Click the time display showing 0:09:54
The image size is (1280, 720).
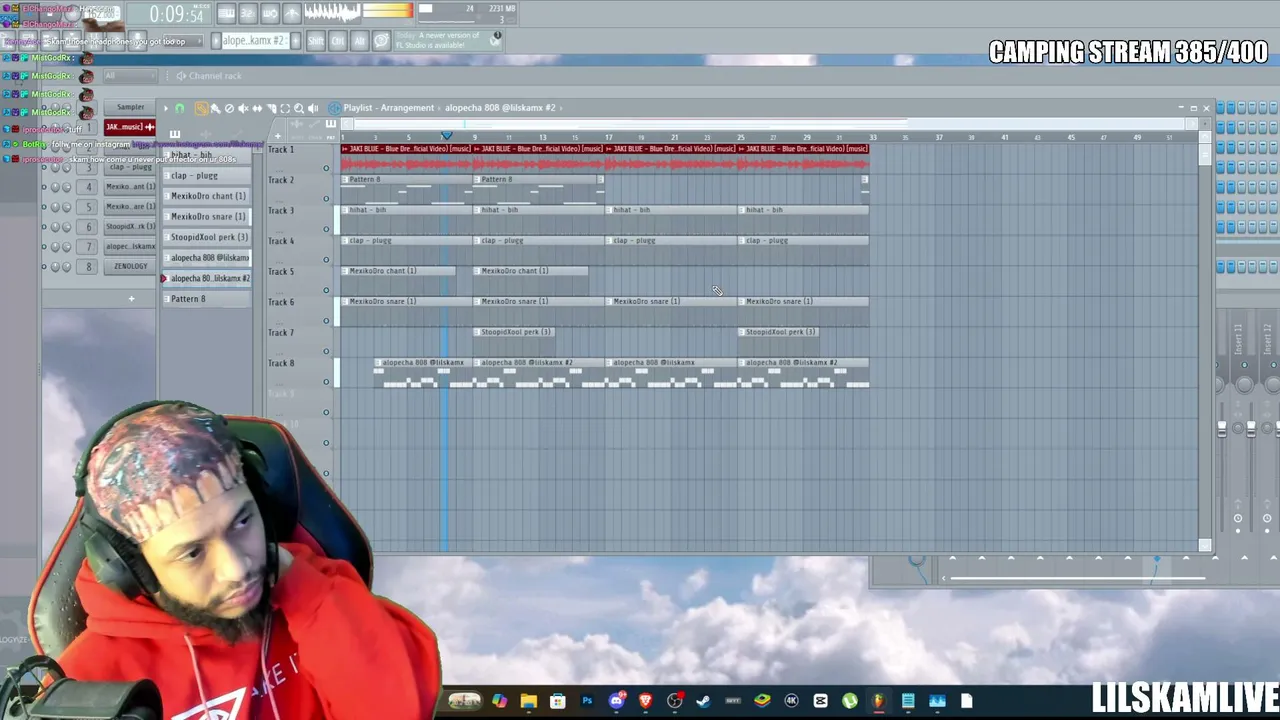click(x=176, y=15)
